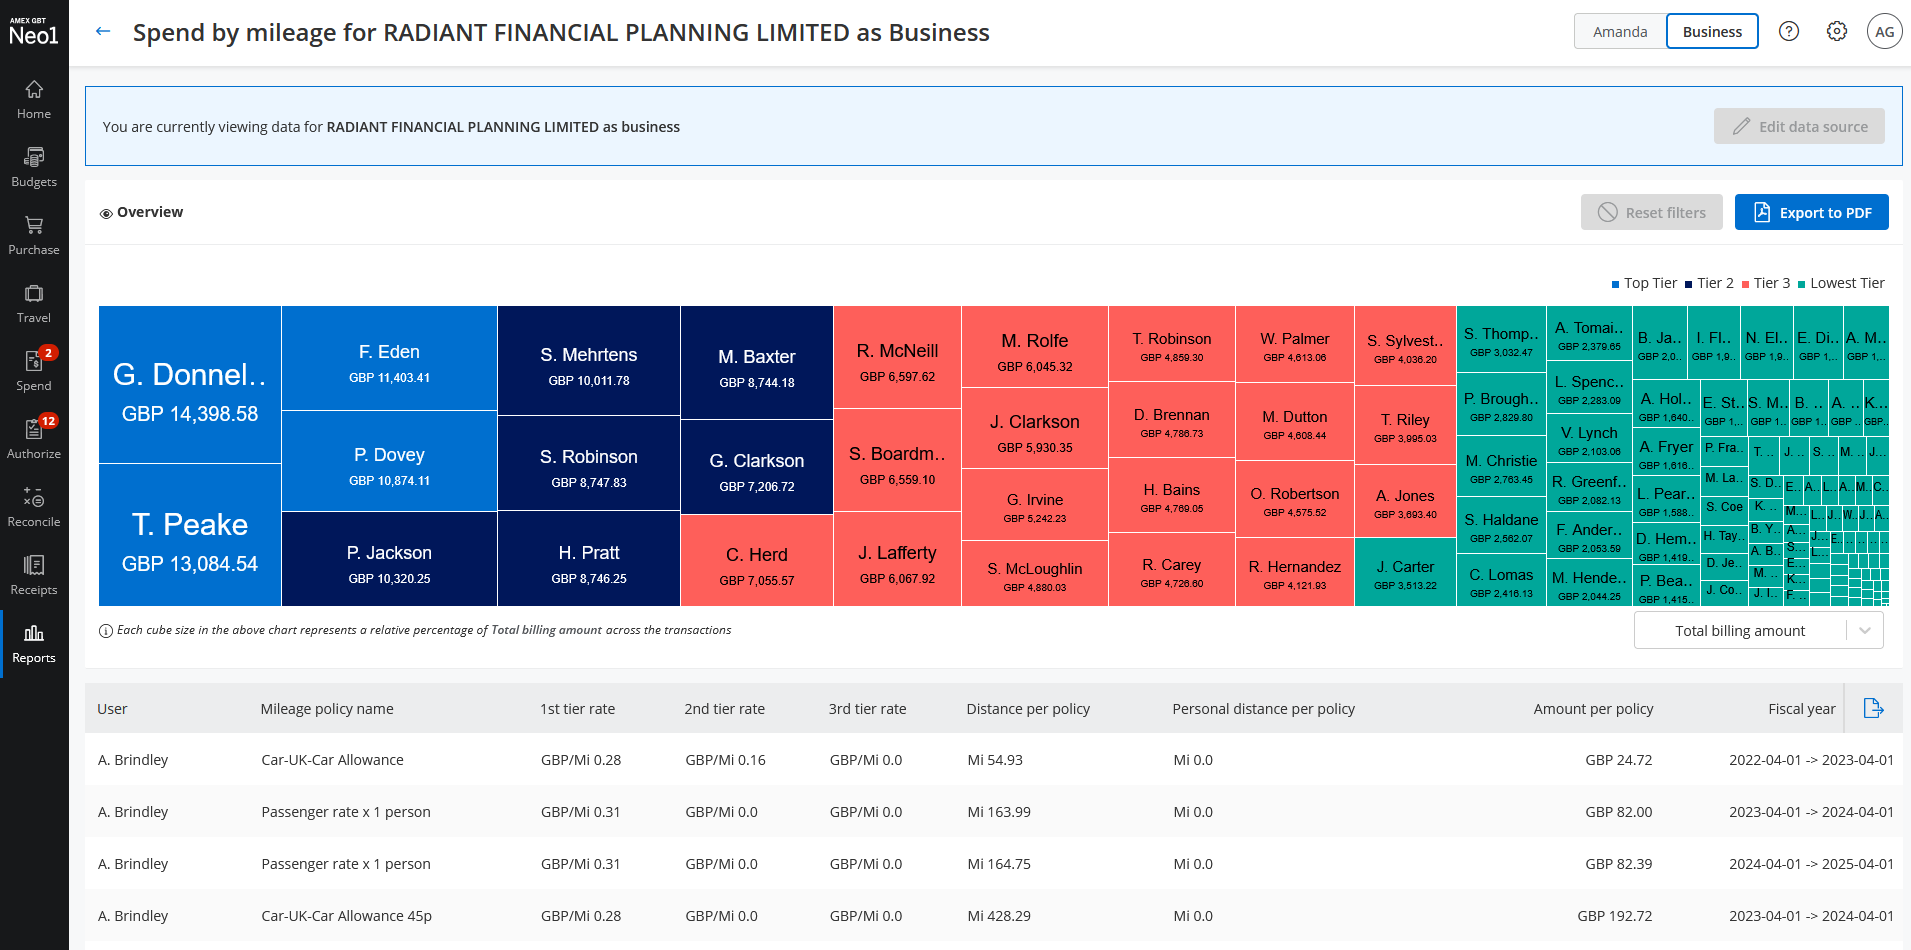Click the Edit data source button
Viewport: 1911px width, 950px height.
pyautogui.click(x=1799, y=126)
